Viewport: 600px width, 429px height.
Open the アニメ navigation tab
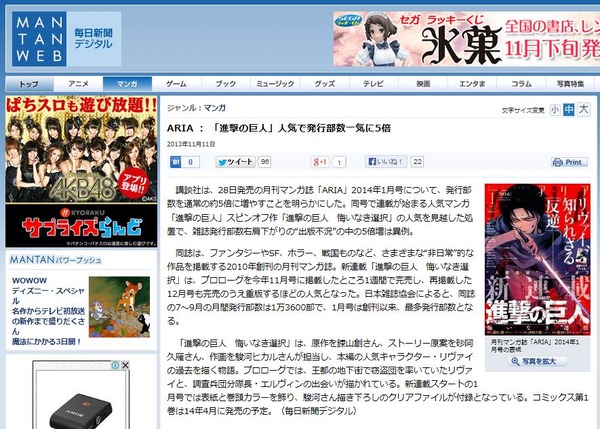(78, 84)
